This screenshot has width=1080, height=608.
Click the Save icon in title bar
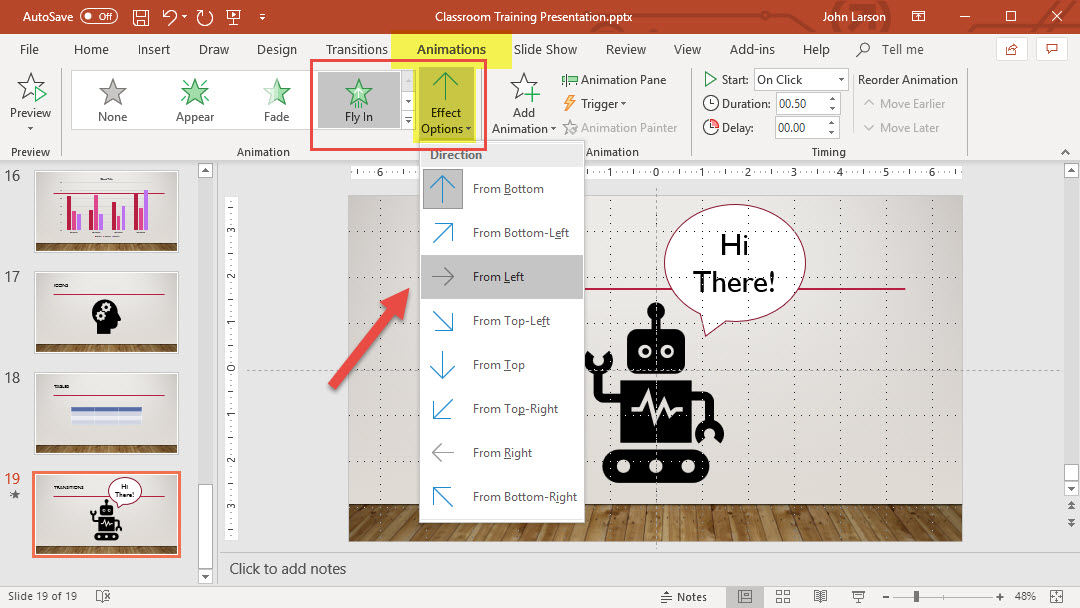coord(142,17)
